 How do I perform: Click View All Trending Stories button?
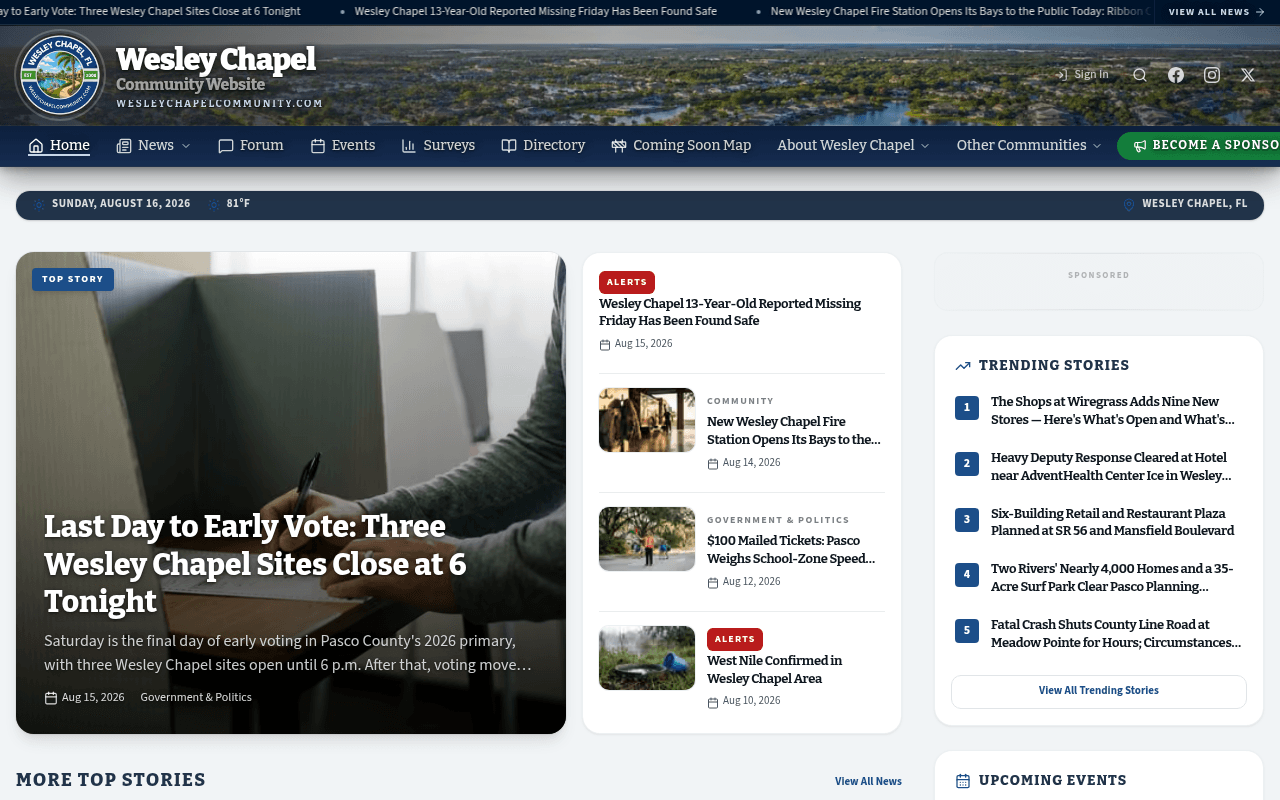click(x=1099, y=691)
